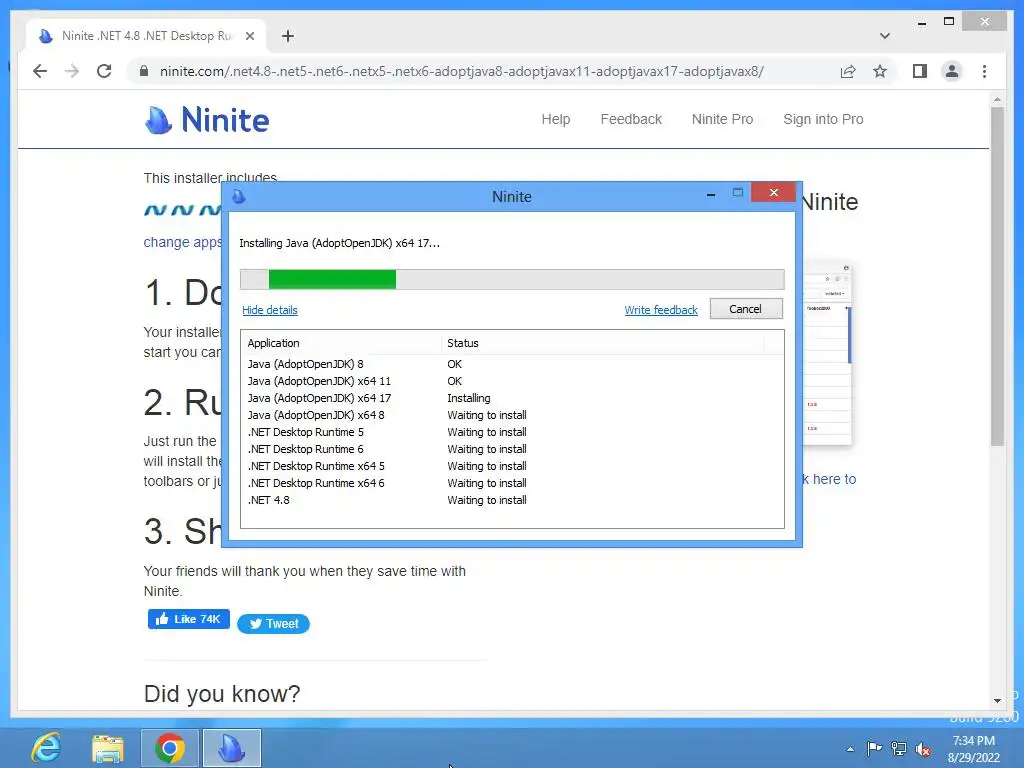Open the tab search chevron
Image resolution: width=1024 pixels, height=768 pixels.
click(884, 36)
